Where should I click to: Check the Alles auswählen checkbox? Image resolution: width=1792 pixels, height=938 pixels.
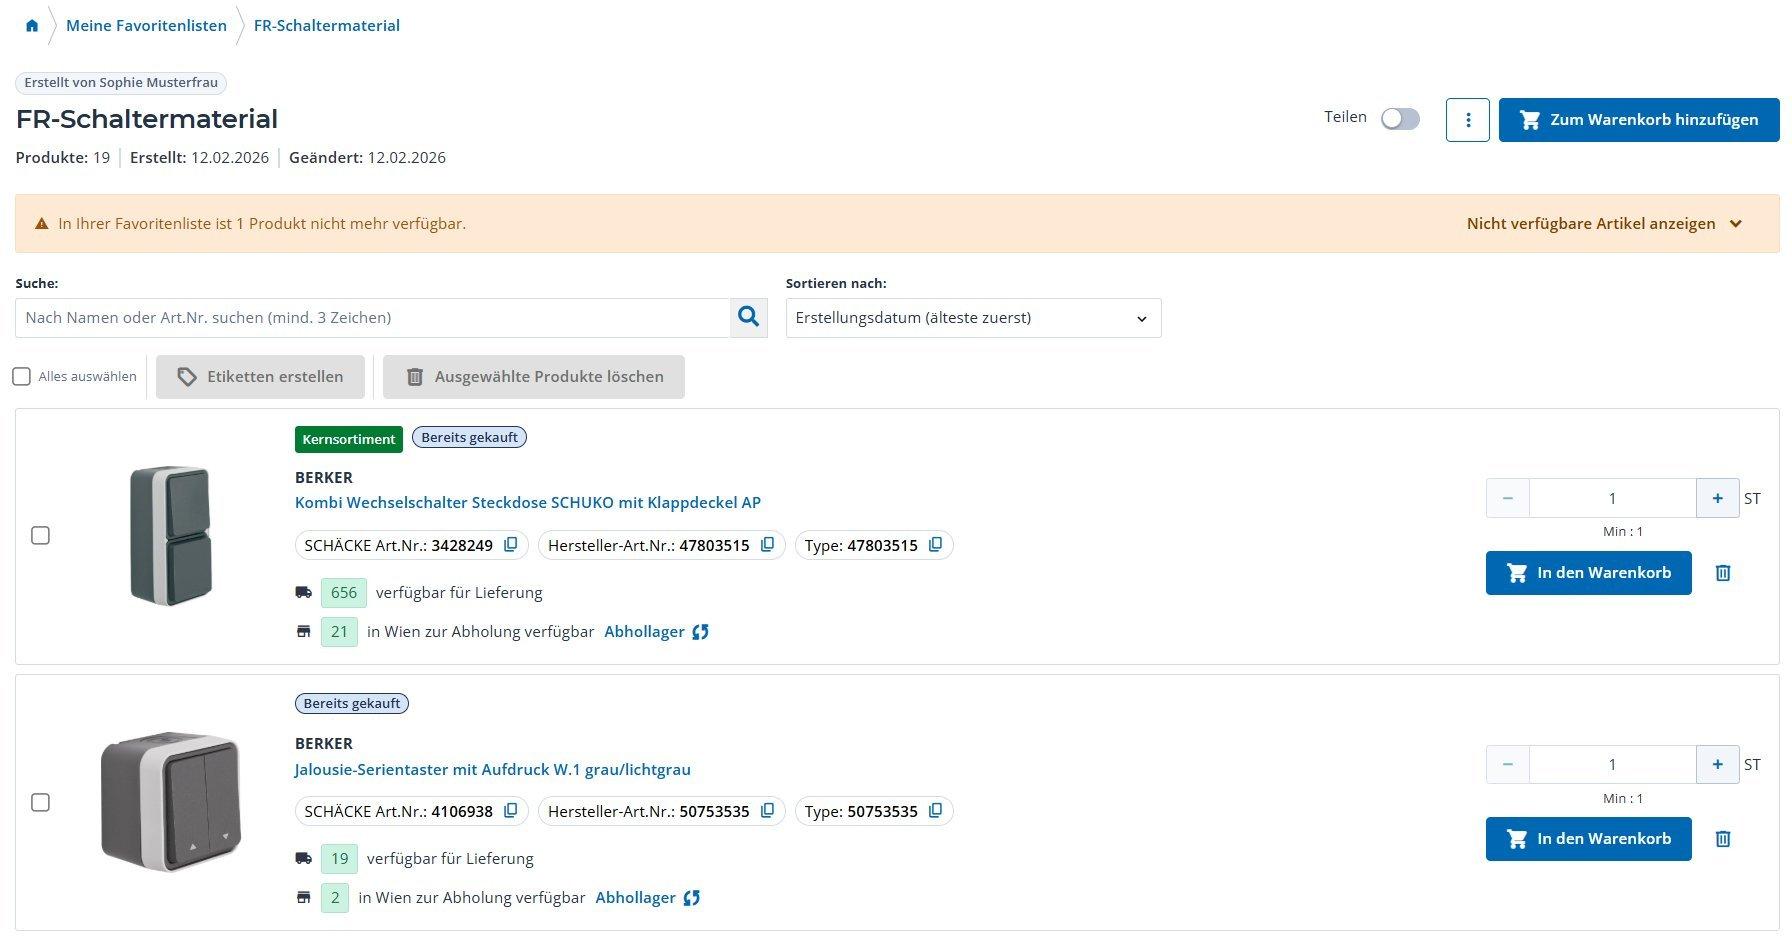tap(22, 377)
